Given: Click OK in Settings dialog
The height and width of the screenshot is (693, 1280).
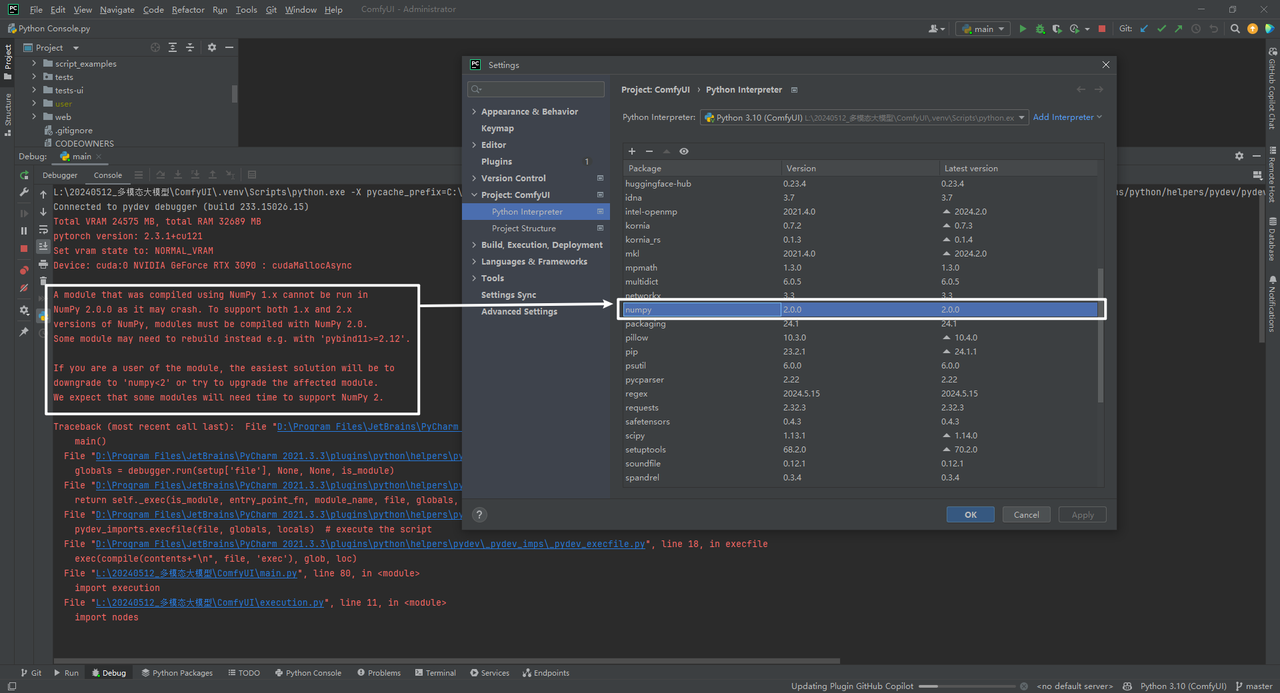Looking at the screenshot, I should pos(970,515).
